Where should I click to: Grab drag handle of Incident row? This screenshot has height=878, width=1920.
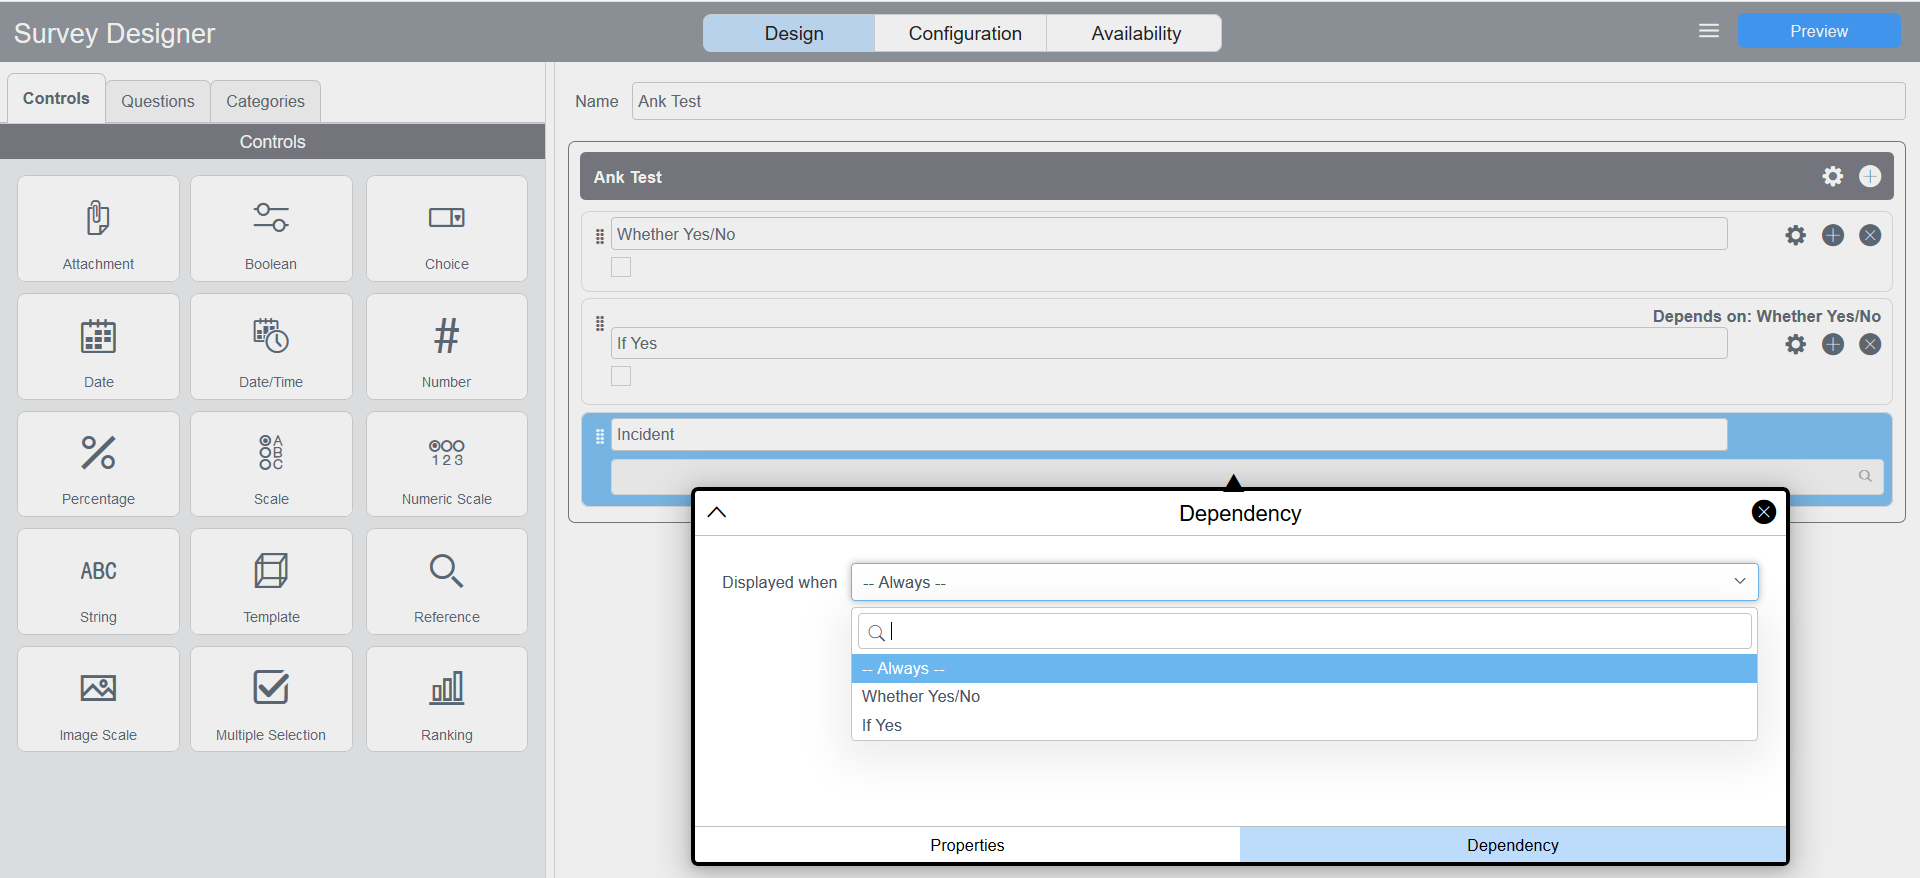tap(600, 436)
